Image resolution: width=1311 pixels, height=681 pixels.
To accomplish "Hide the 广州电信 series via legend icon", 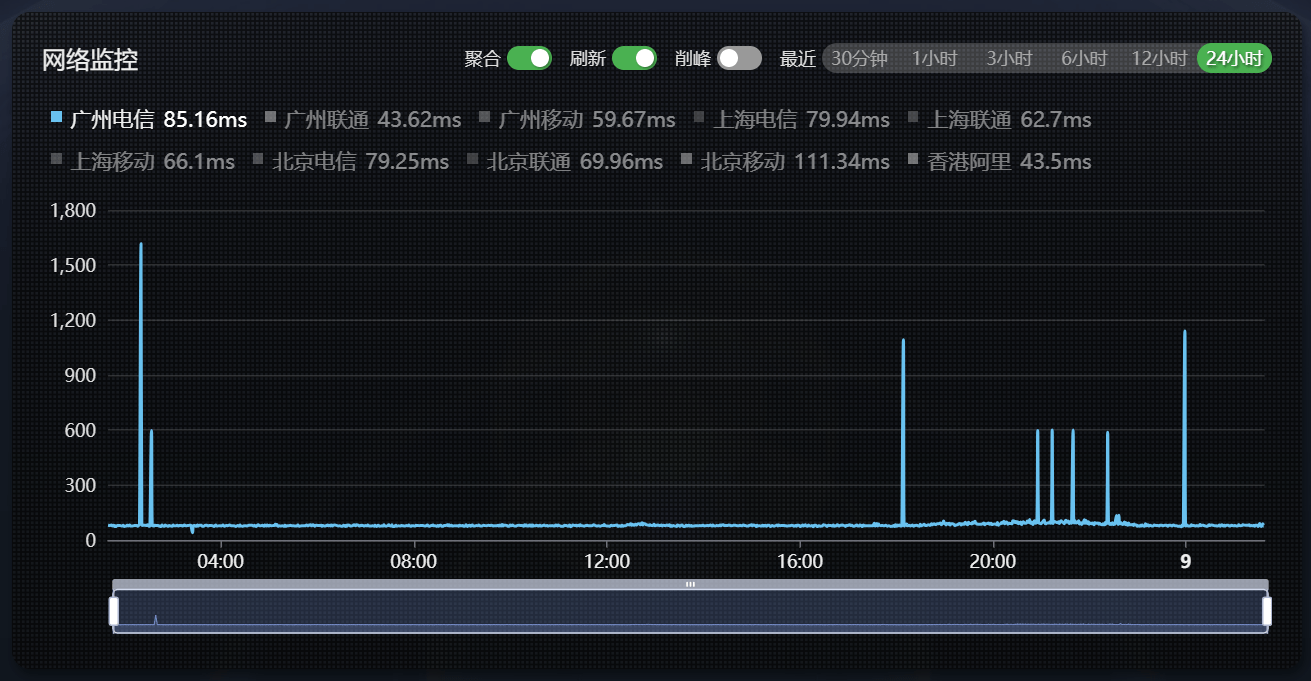I will click(56, 118).
